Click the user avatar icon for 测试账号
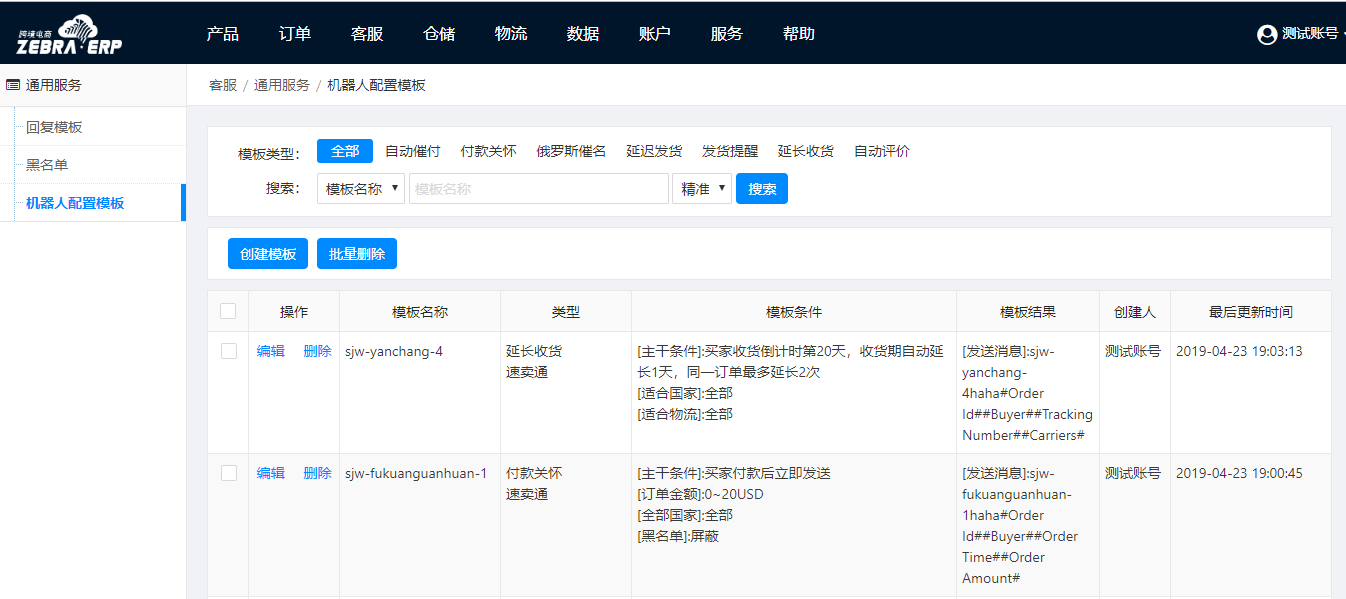This screenshot has height=599, width=1346. (x=1267, y=34)
